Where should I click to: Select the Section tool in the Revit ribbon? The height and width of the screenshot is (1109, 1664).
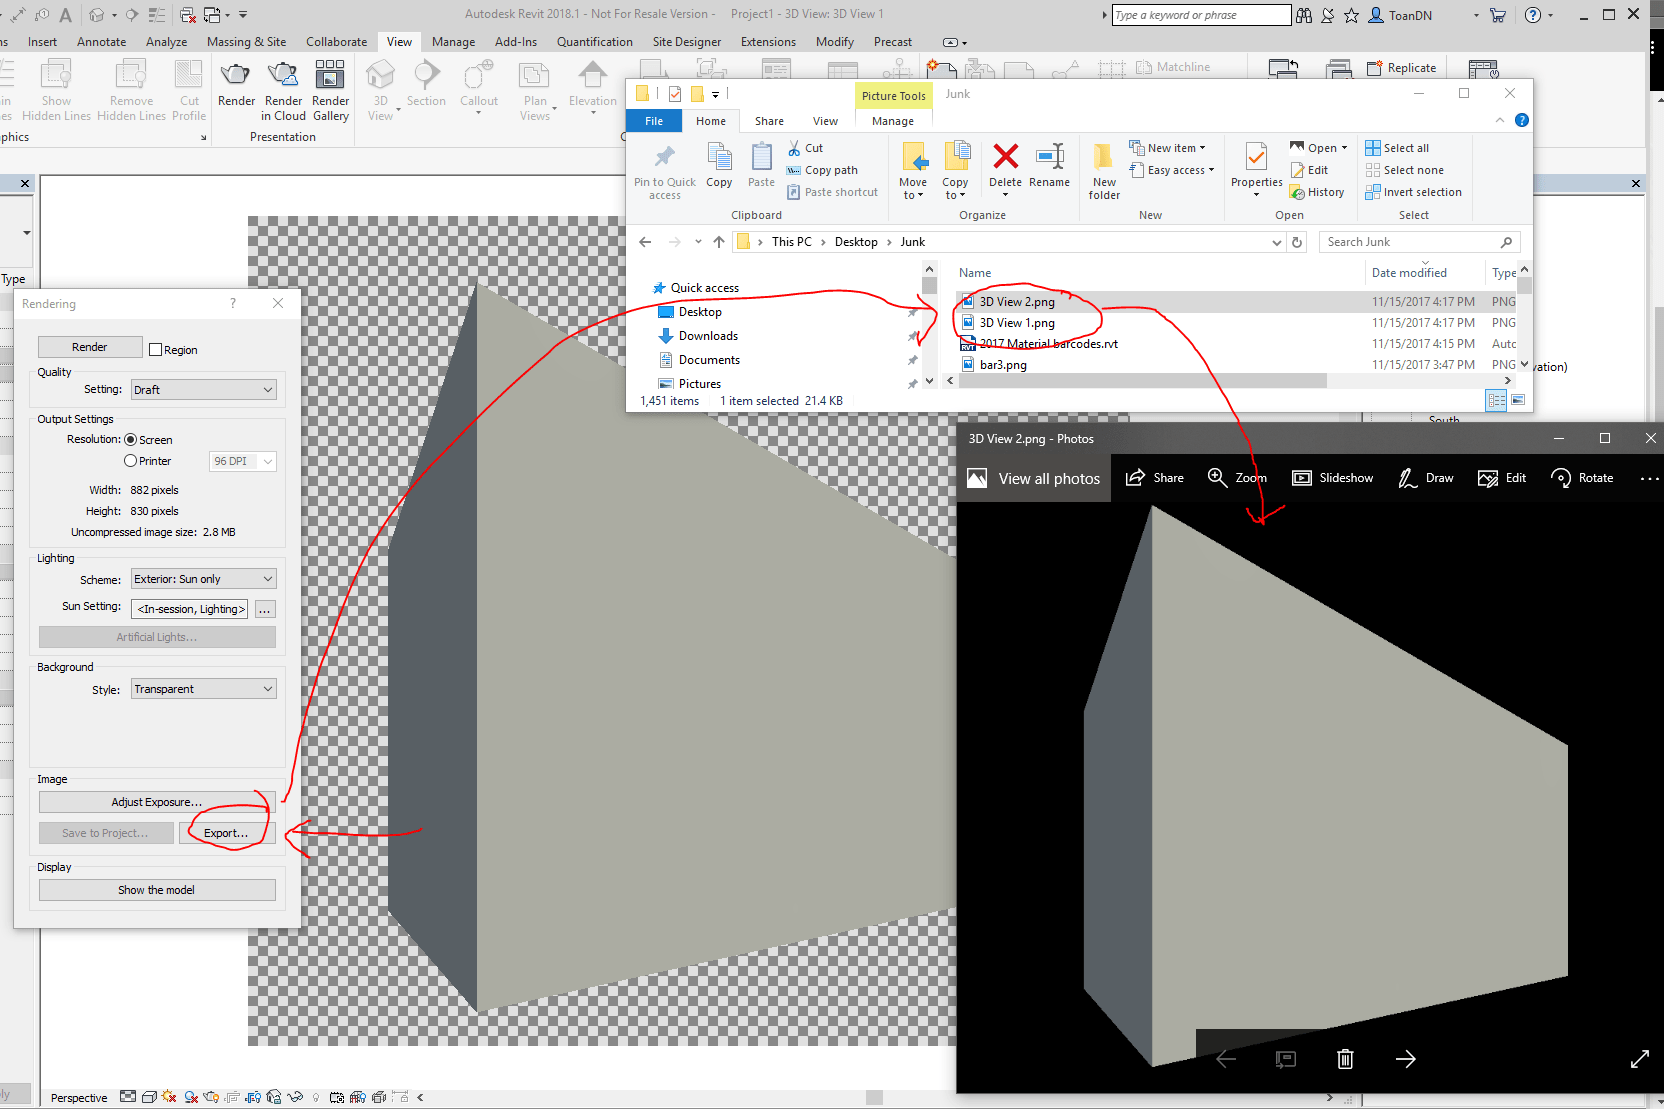[427, 85]
